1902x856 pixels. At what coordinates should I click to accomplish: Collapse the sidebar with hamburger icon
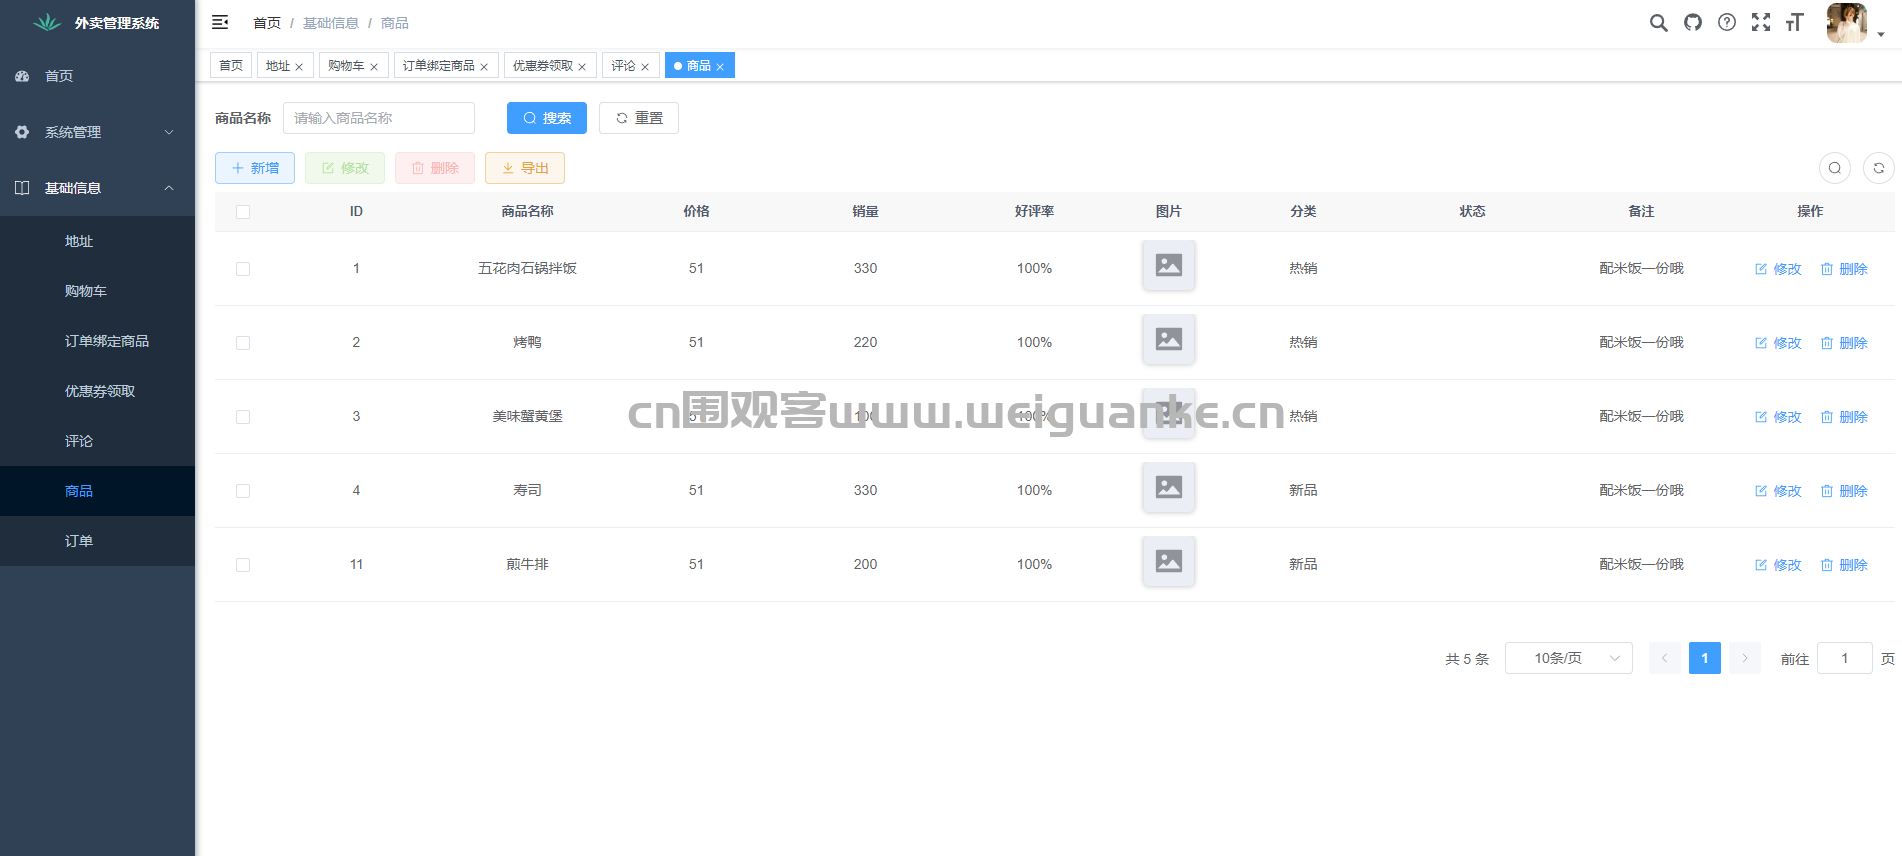pos(220,22)
